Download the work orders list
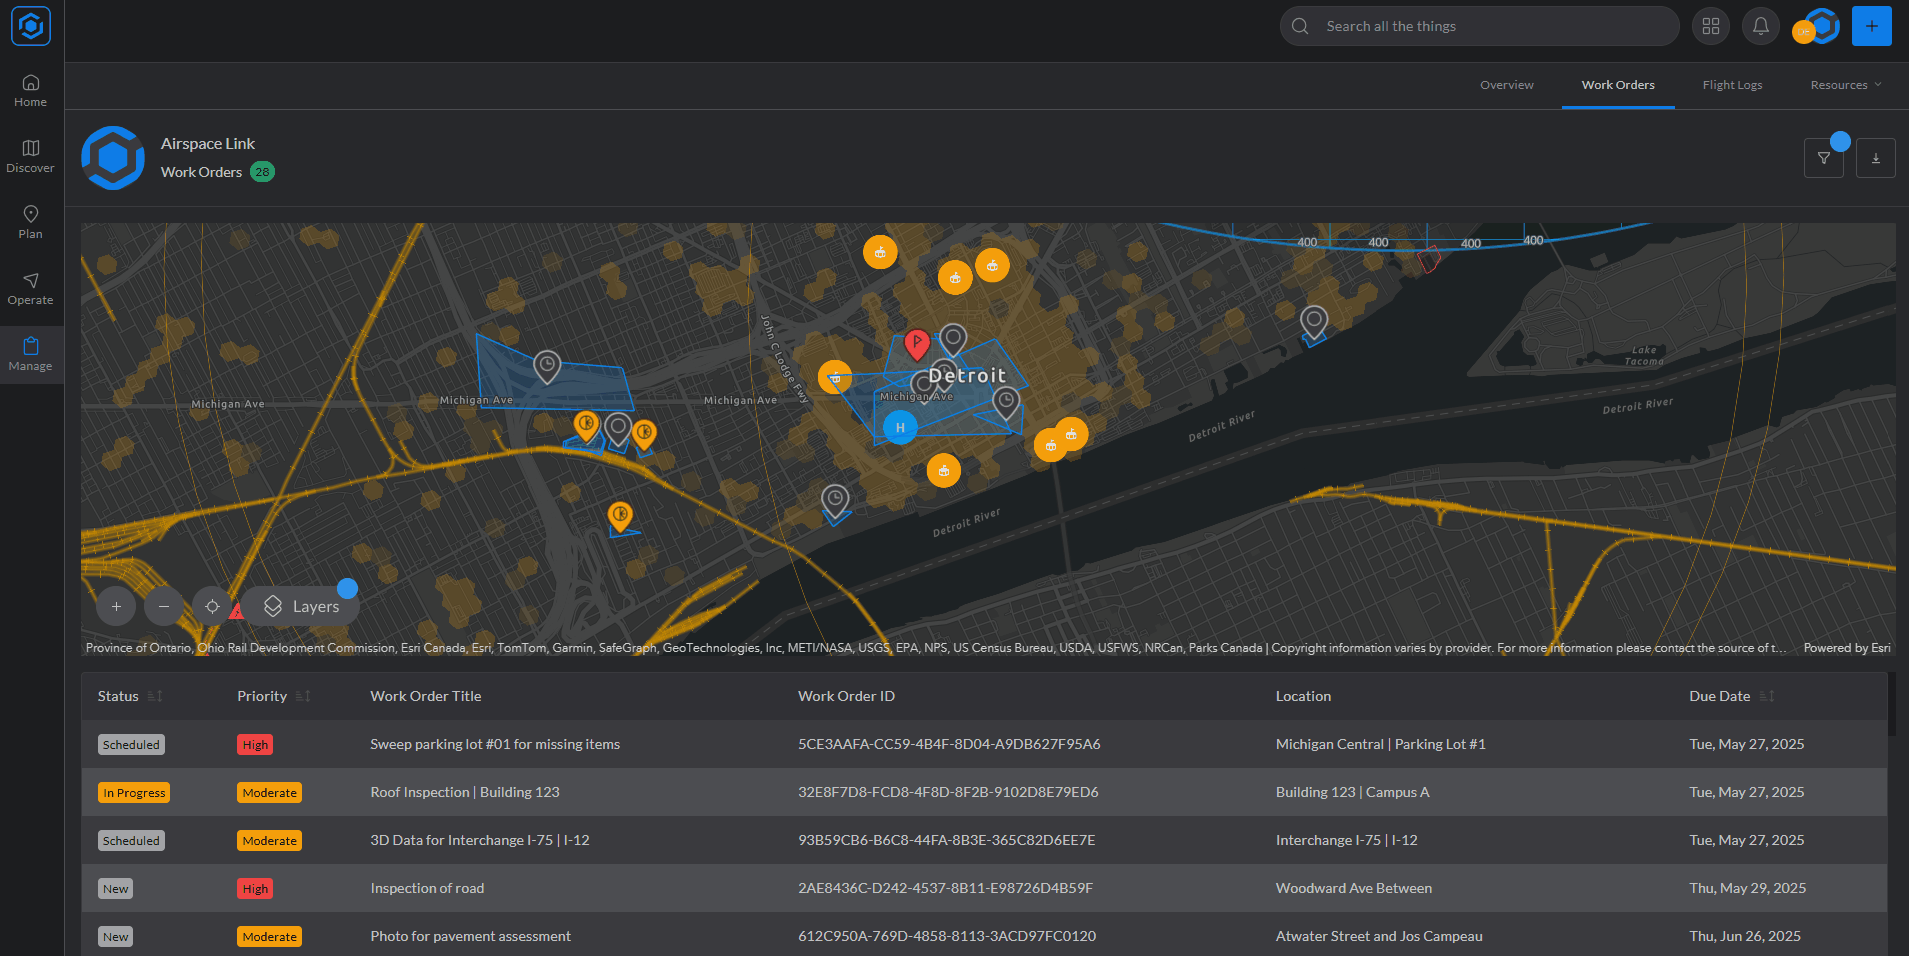 (1875, 158)
